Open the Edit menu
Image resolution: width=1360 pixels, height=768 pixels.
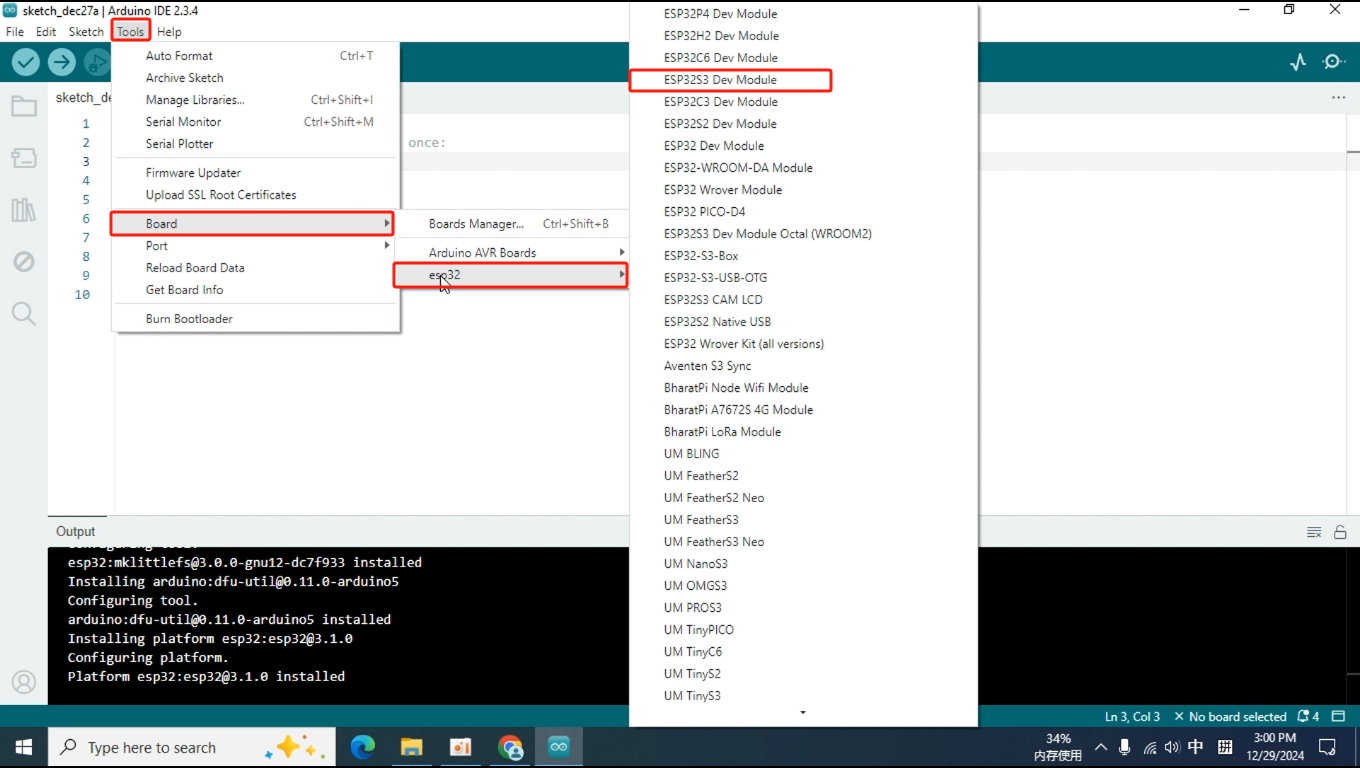tap(46, 32)
